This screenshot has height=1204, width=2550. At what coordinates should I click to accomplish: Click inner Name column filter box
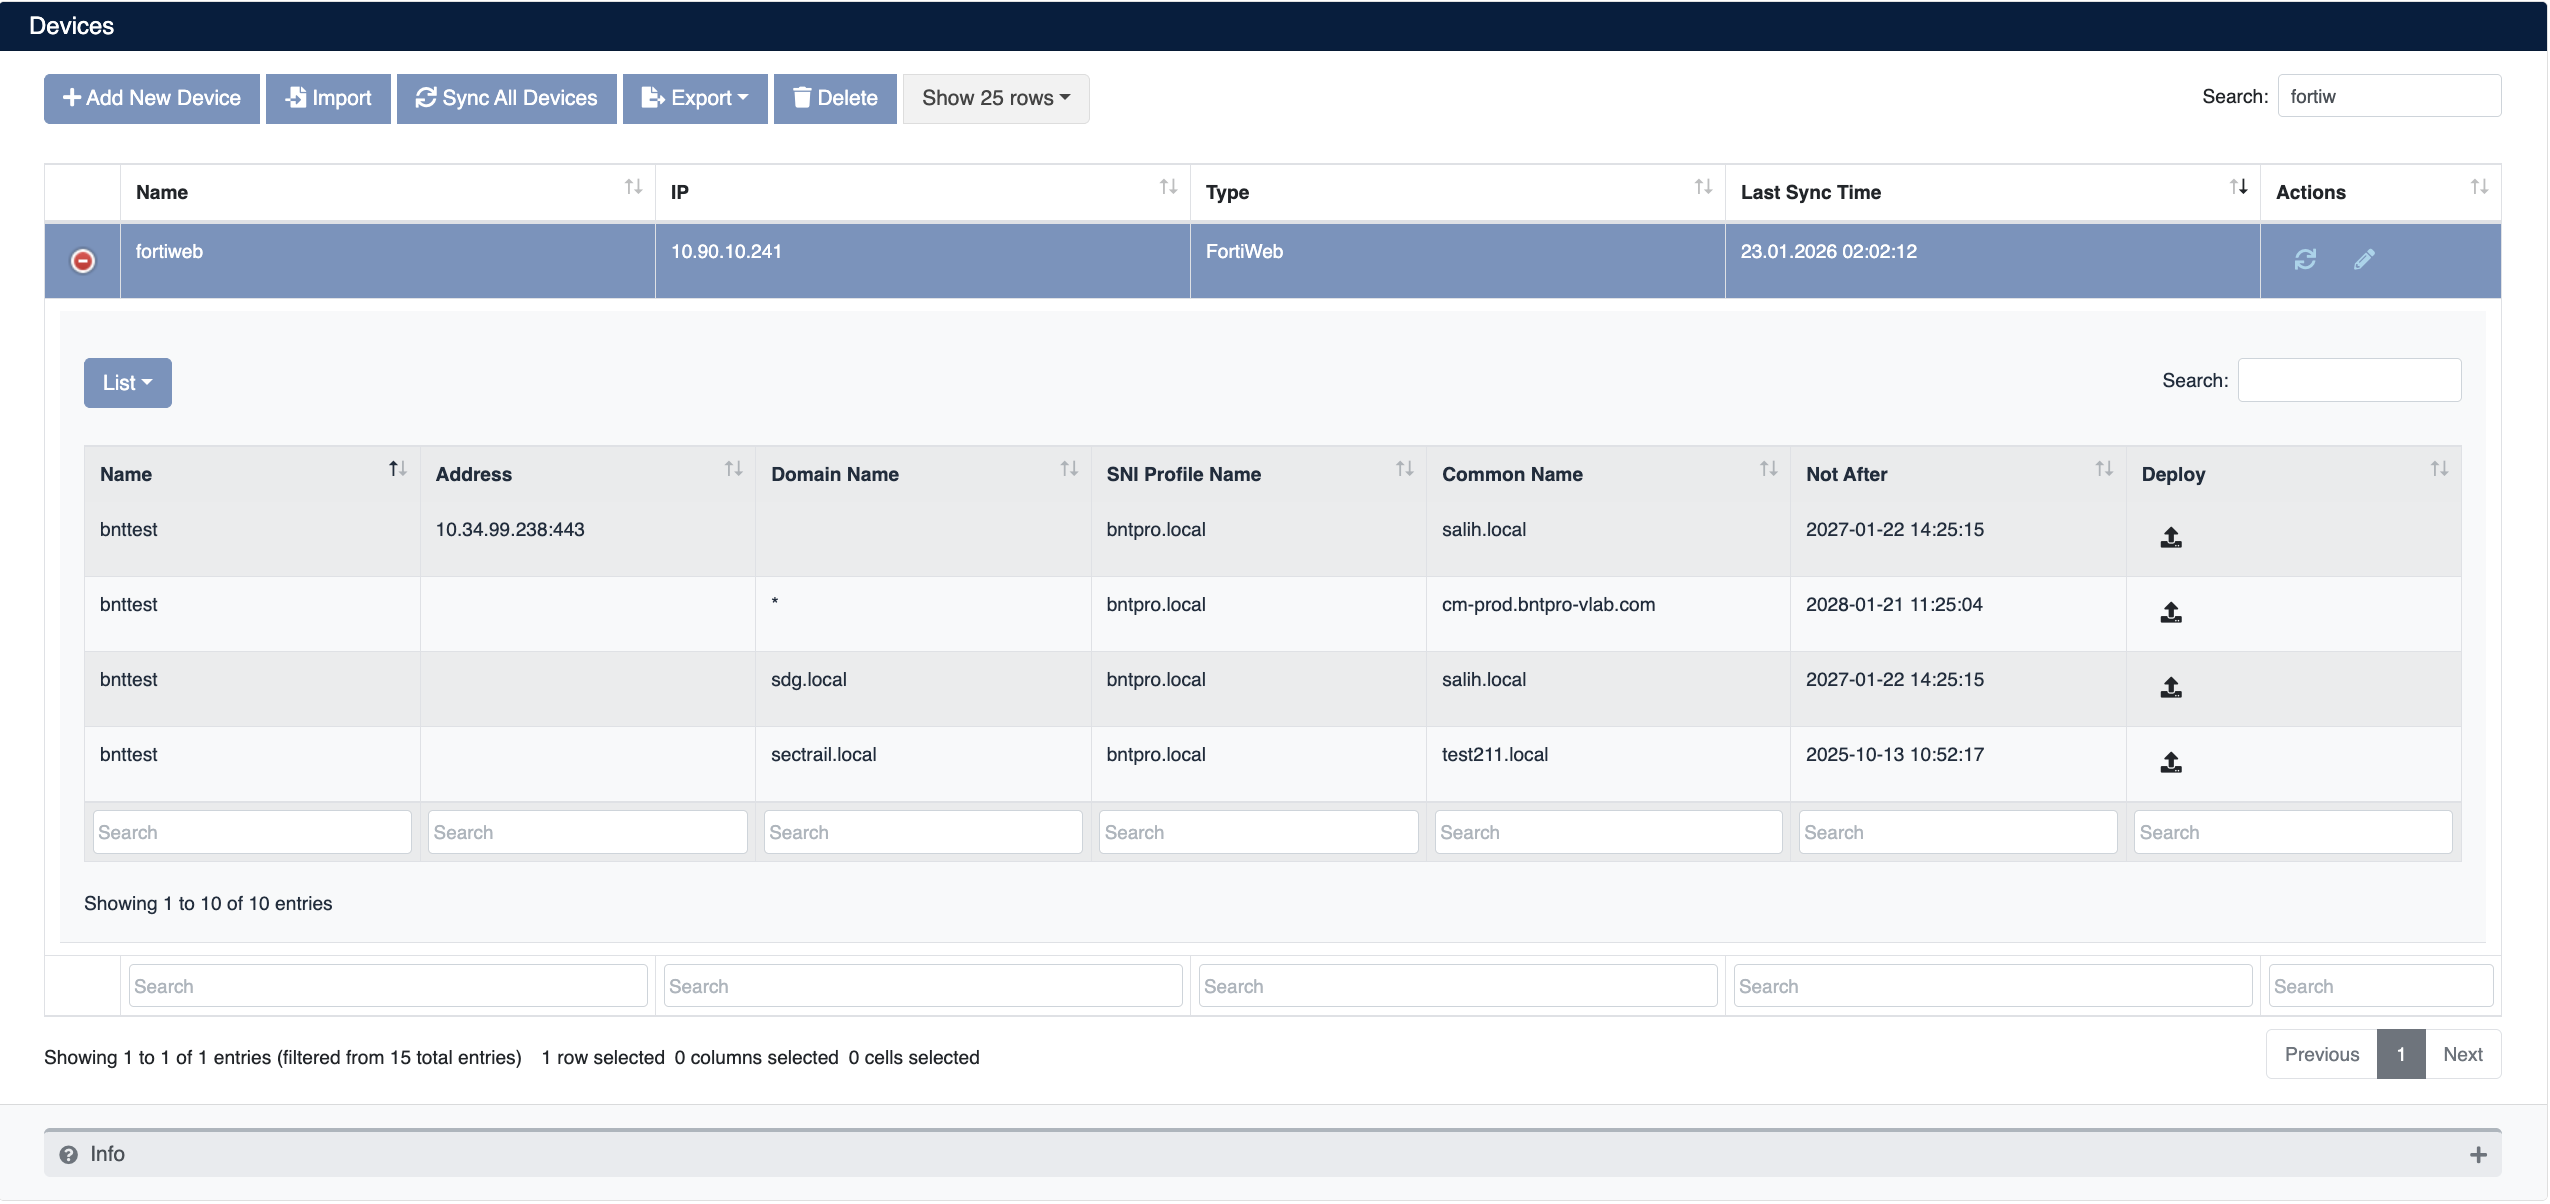[252, 832]
